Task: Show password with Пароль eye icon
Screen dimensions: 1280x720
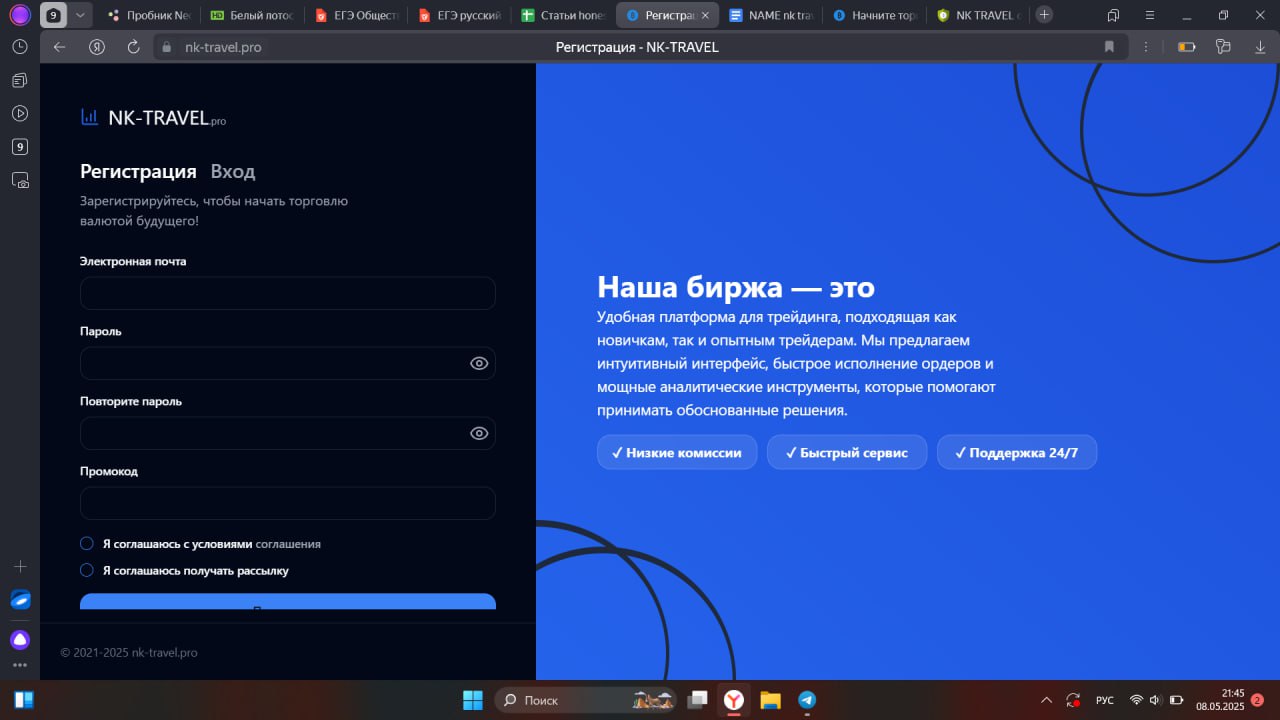Action: [x=479, y=363]
